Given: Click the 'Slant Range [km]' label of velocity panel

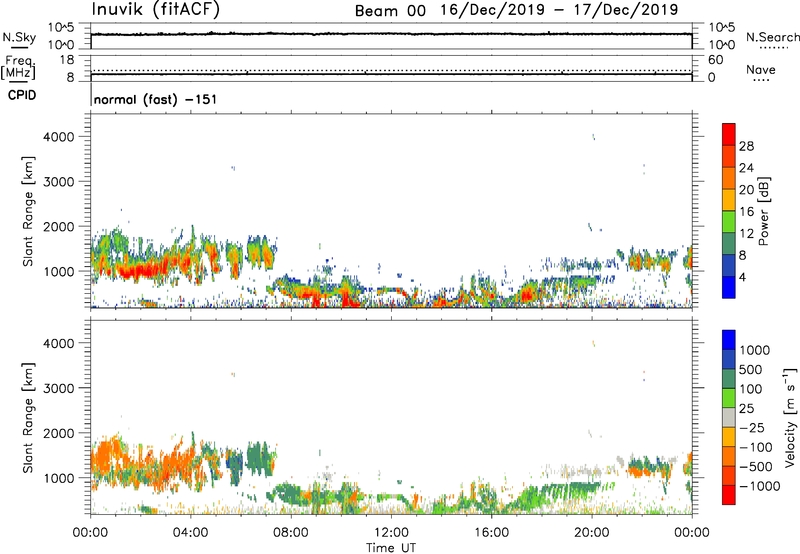Looking at the screenshot, I should point(28,418).
